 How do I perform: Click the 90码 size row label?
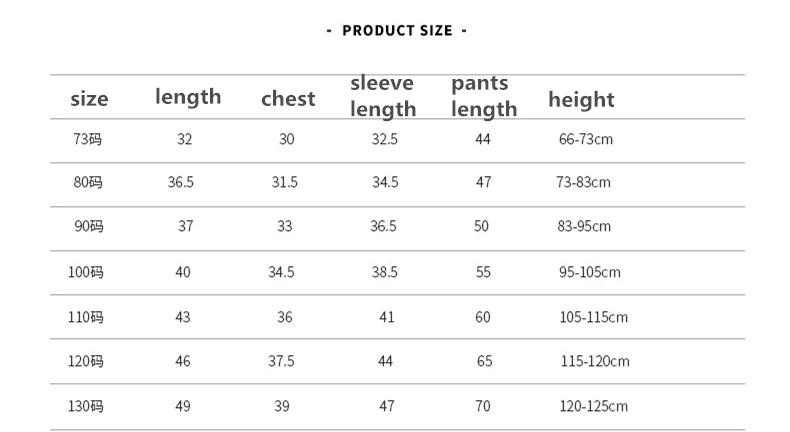tap(88, 226)
